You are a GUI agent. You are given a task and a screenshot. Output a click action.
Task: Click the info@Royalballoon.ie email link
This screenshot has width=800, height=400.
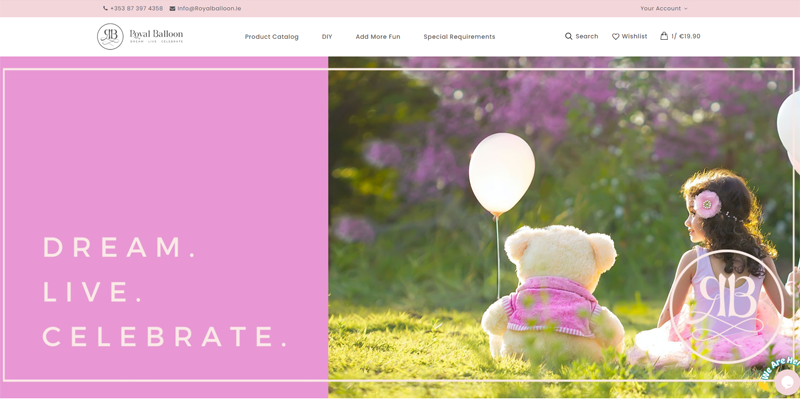tap(209, 9)
